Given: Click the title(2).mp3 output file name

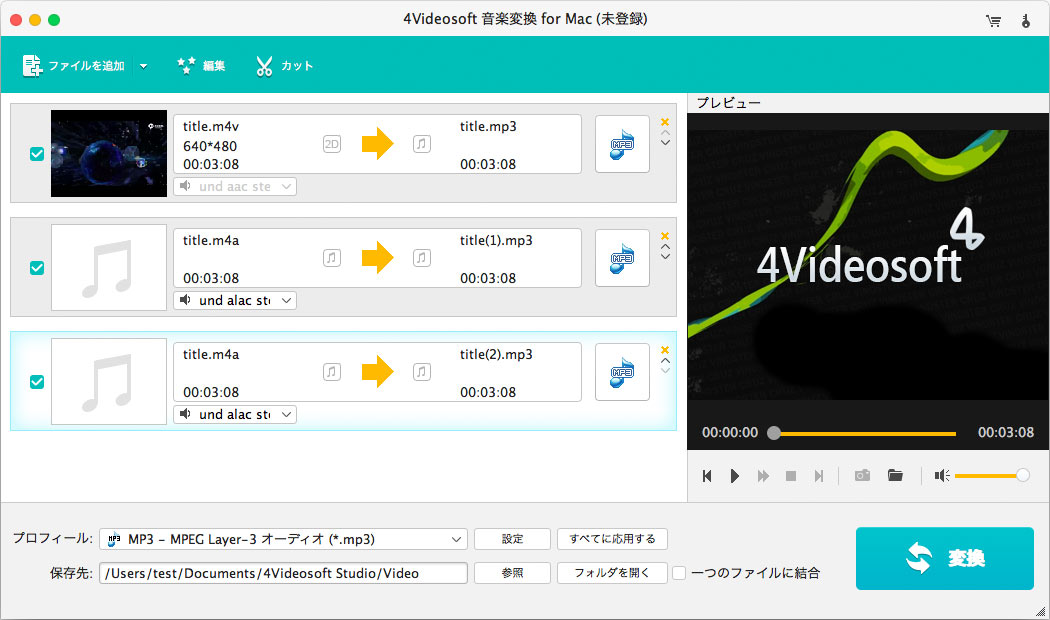Looking at the screenshot, I should 496,354.
